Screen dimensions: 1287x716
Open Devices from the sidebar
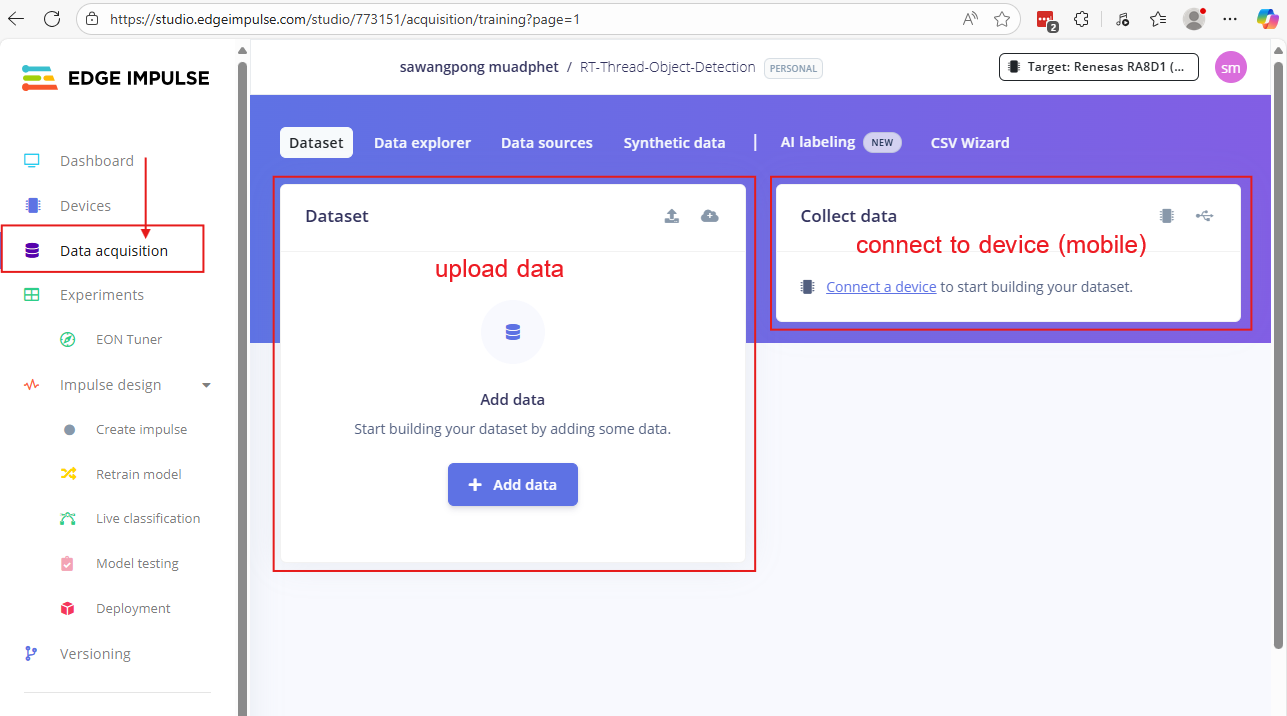coord(85,206)
